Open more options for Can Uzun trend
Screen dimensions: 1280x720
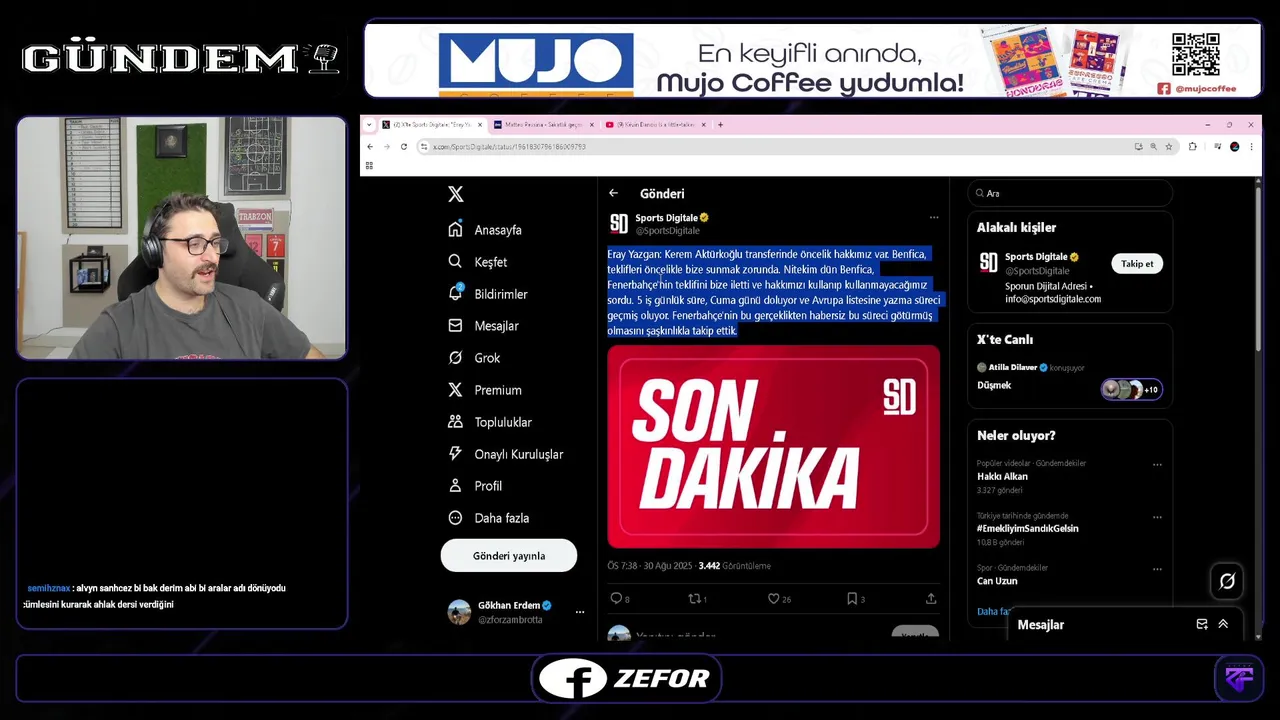tap(1157, 569)
